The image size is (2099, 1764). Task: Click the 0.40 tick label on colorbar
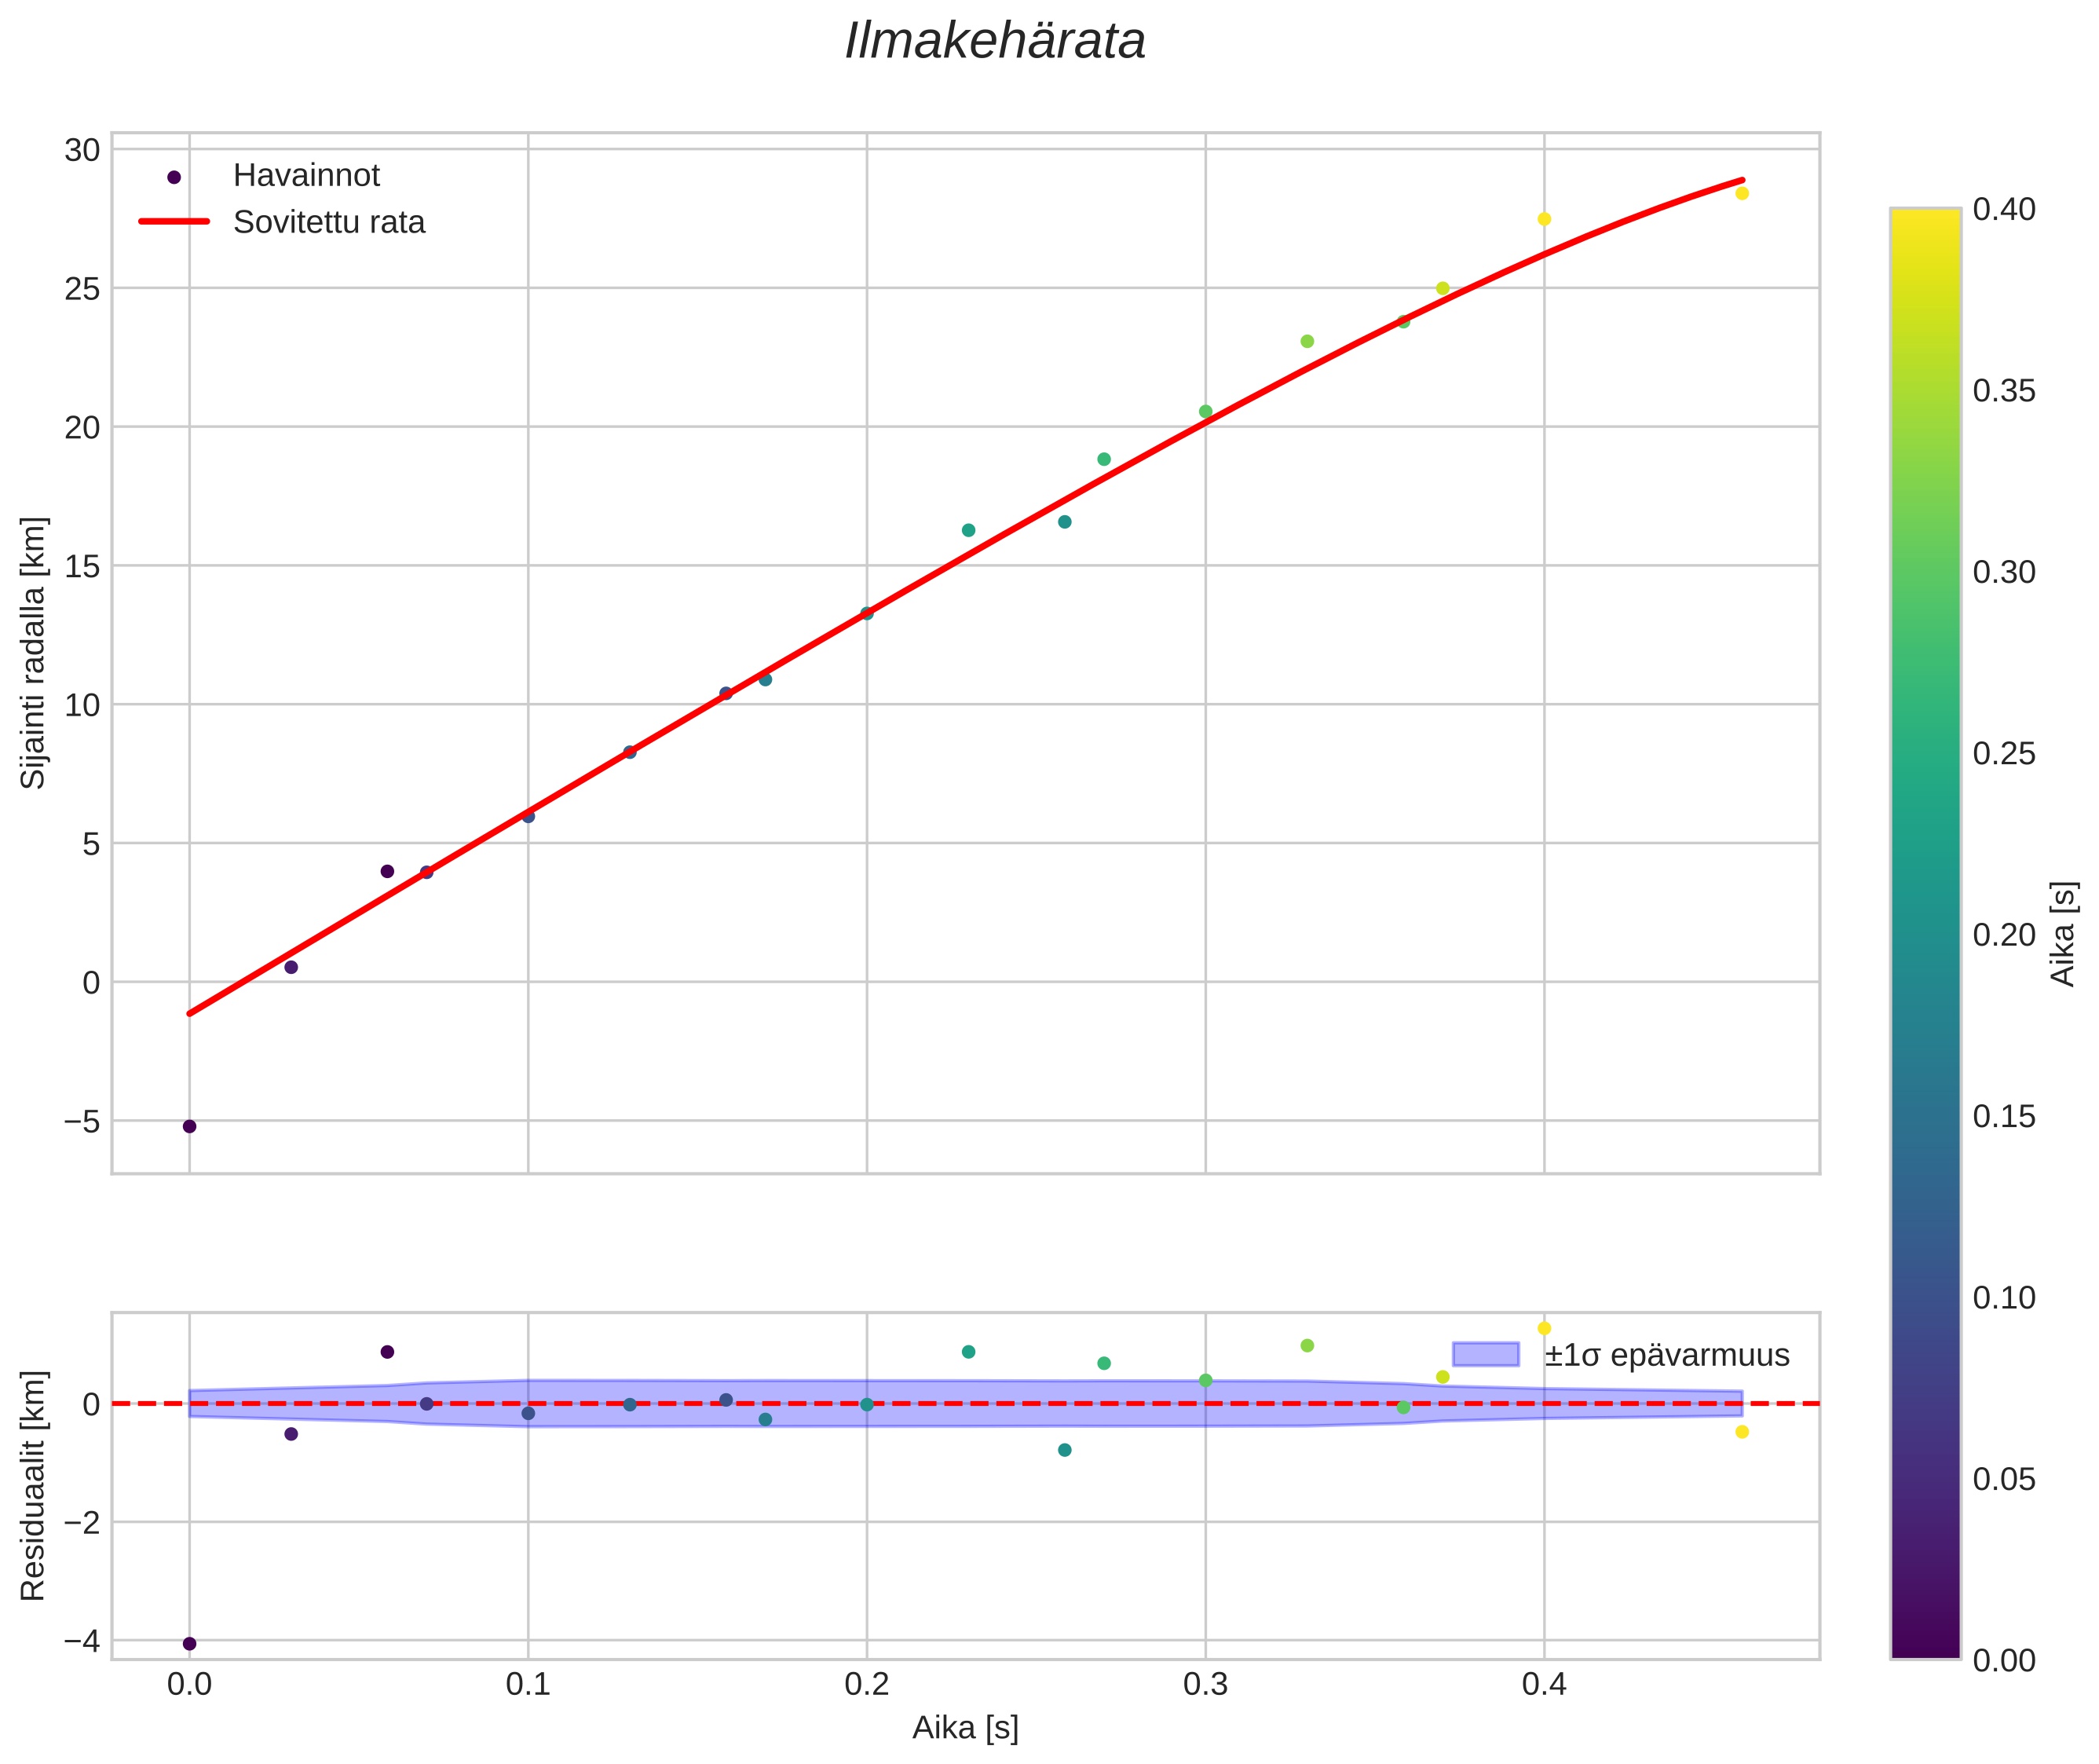click(2003, 209)
